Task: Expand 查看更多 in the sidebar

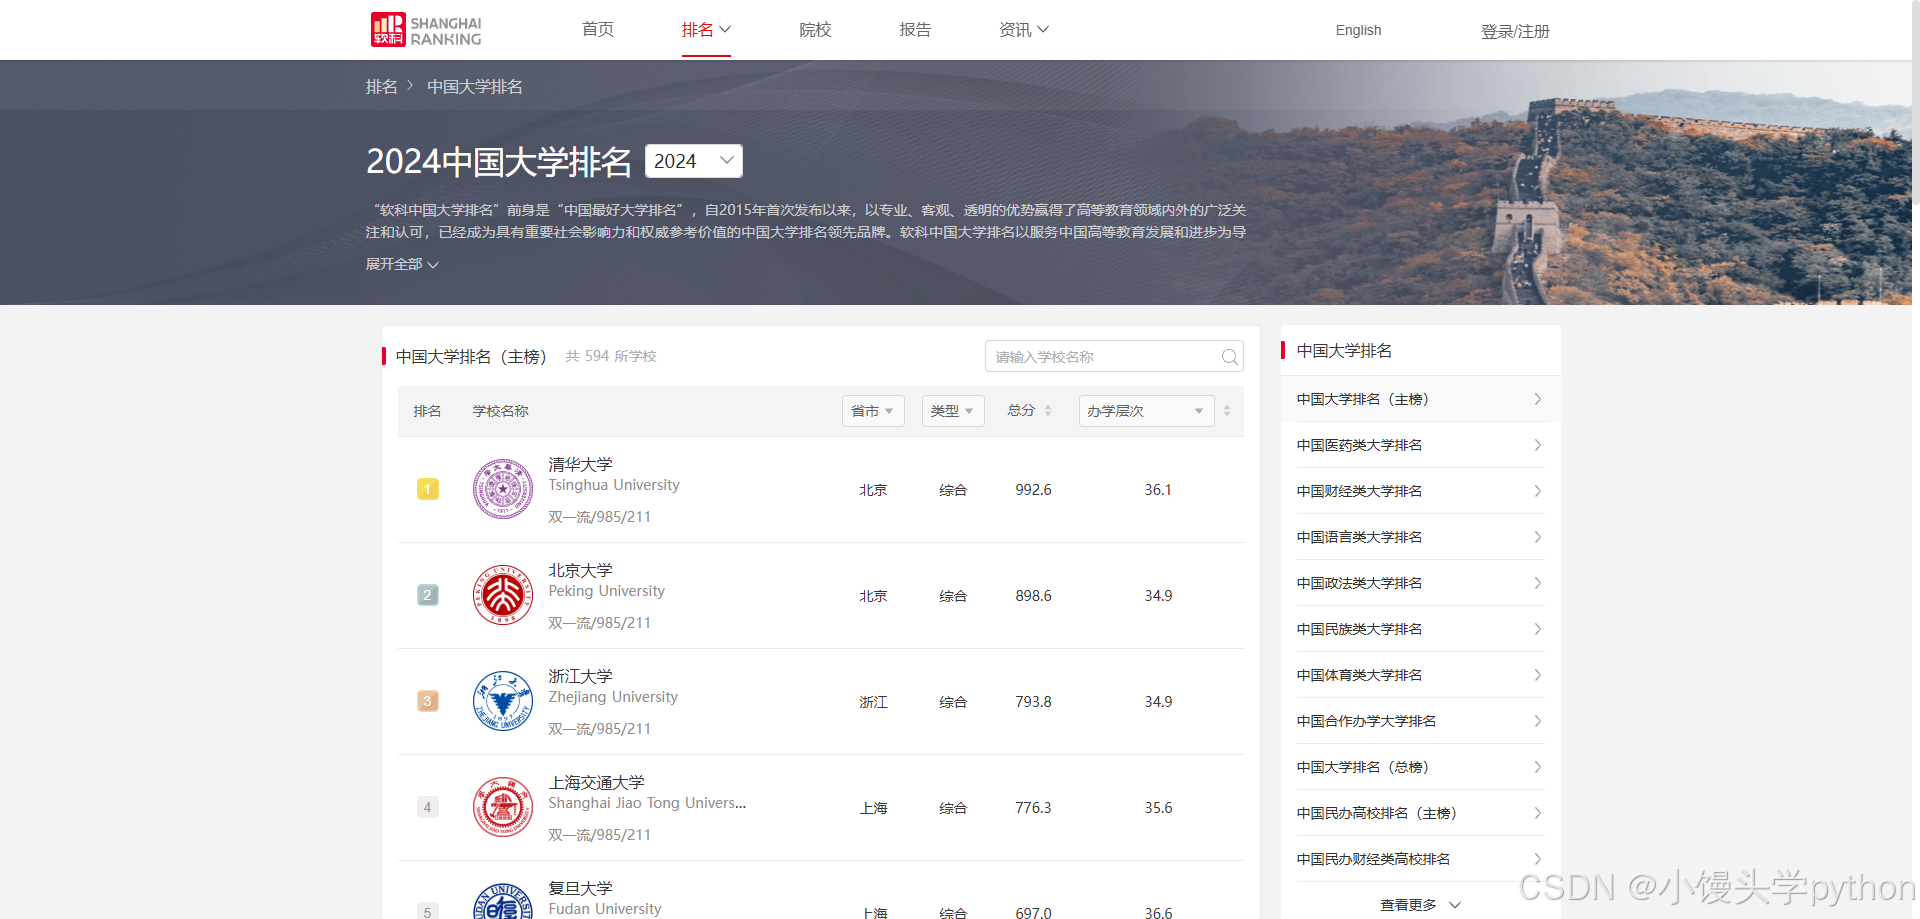Action: tap(1420, 905)
